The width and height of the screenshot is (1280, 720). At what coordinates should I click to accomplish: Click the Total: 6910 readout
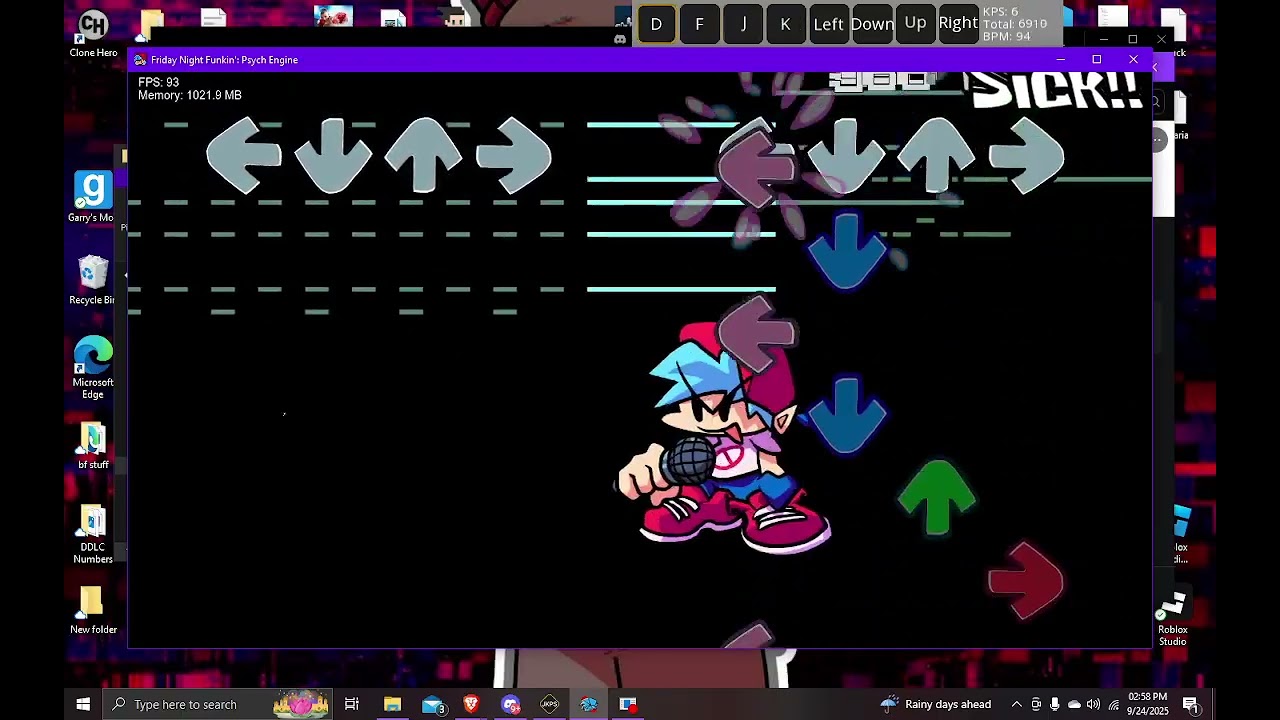point(1014,24)
